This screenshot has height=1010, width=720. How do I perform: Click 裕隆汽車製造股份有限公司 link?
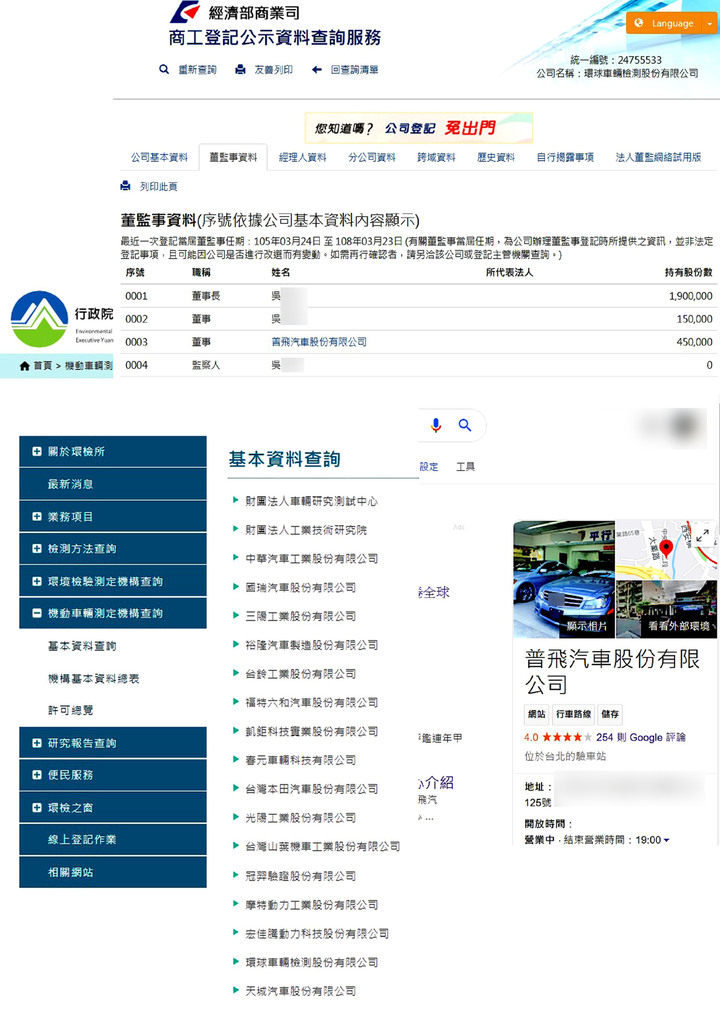312,645
